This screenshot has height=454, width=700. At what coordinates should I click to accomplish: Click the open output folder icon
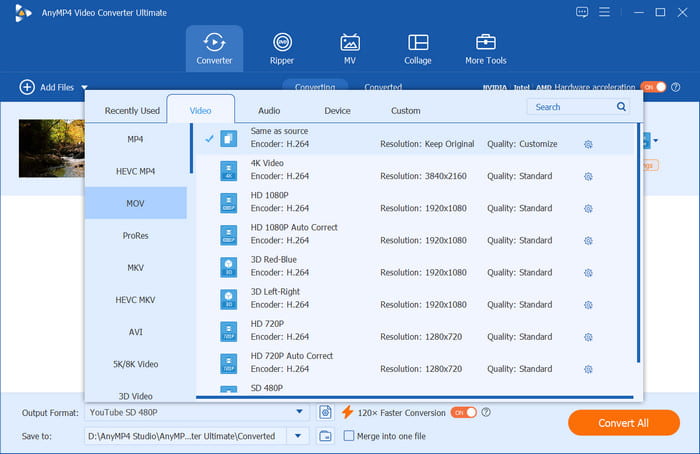click(325, 436)
